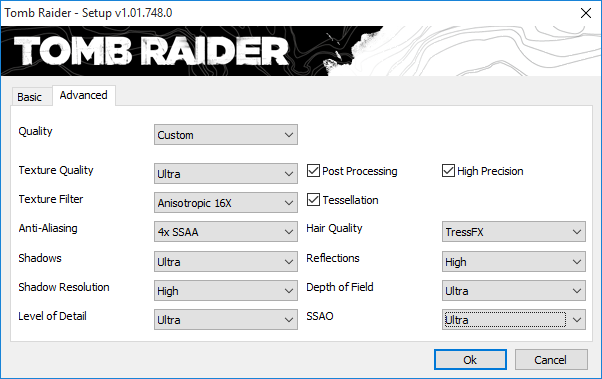
Task: Switch to the Basic tab
Action: coord(31,96)
